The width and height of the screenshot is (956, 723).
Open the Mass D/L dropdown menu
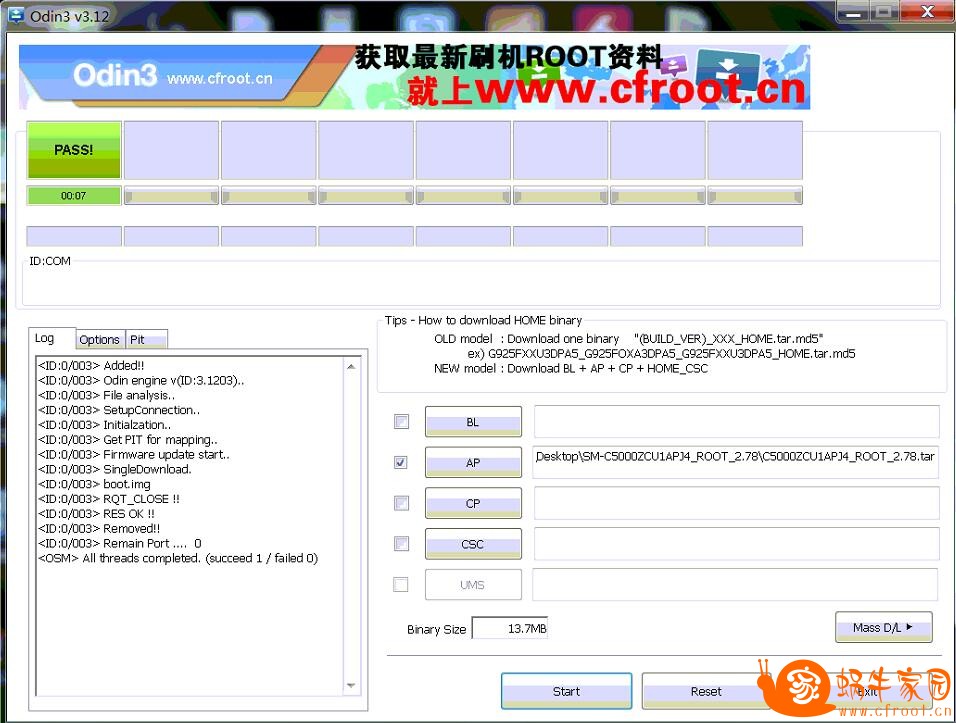pos(883,627)
